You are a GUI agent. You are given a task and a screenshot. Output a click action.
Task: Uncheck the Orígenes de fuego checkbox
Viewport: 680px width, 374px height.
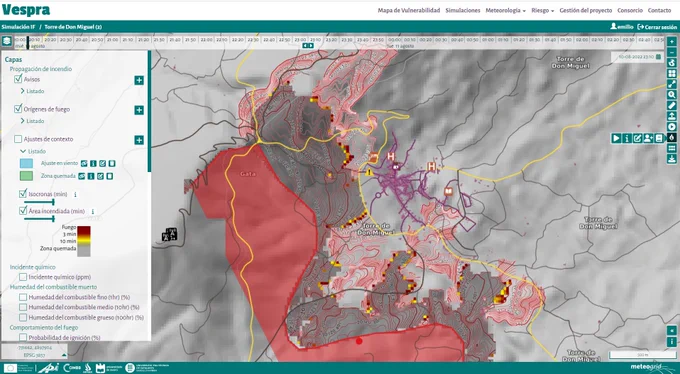click(18, 109)
